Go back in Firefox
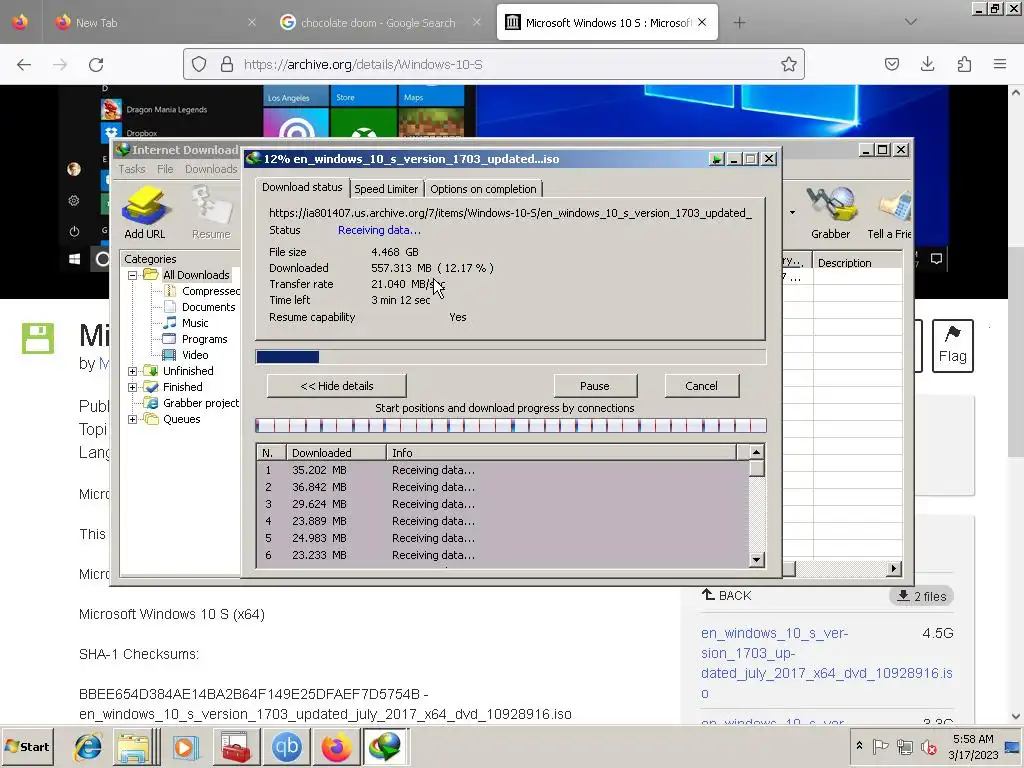 24,64
